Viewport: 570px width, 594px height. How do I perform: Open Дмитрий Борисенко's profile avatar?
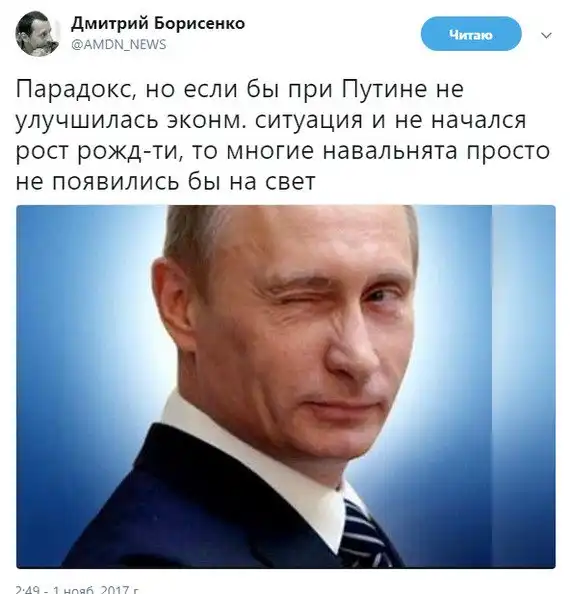pos(37,33)
